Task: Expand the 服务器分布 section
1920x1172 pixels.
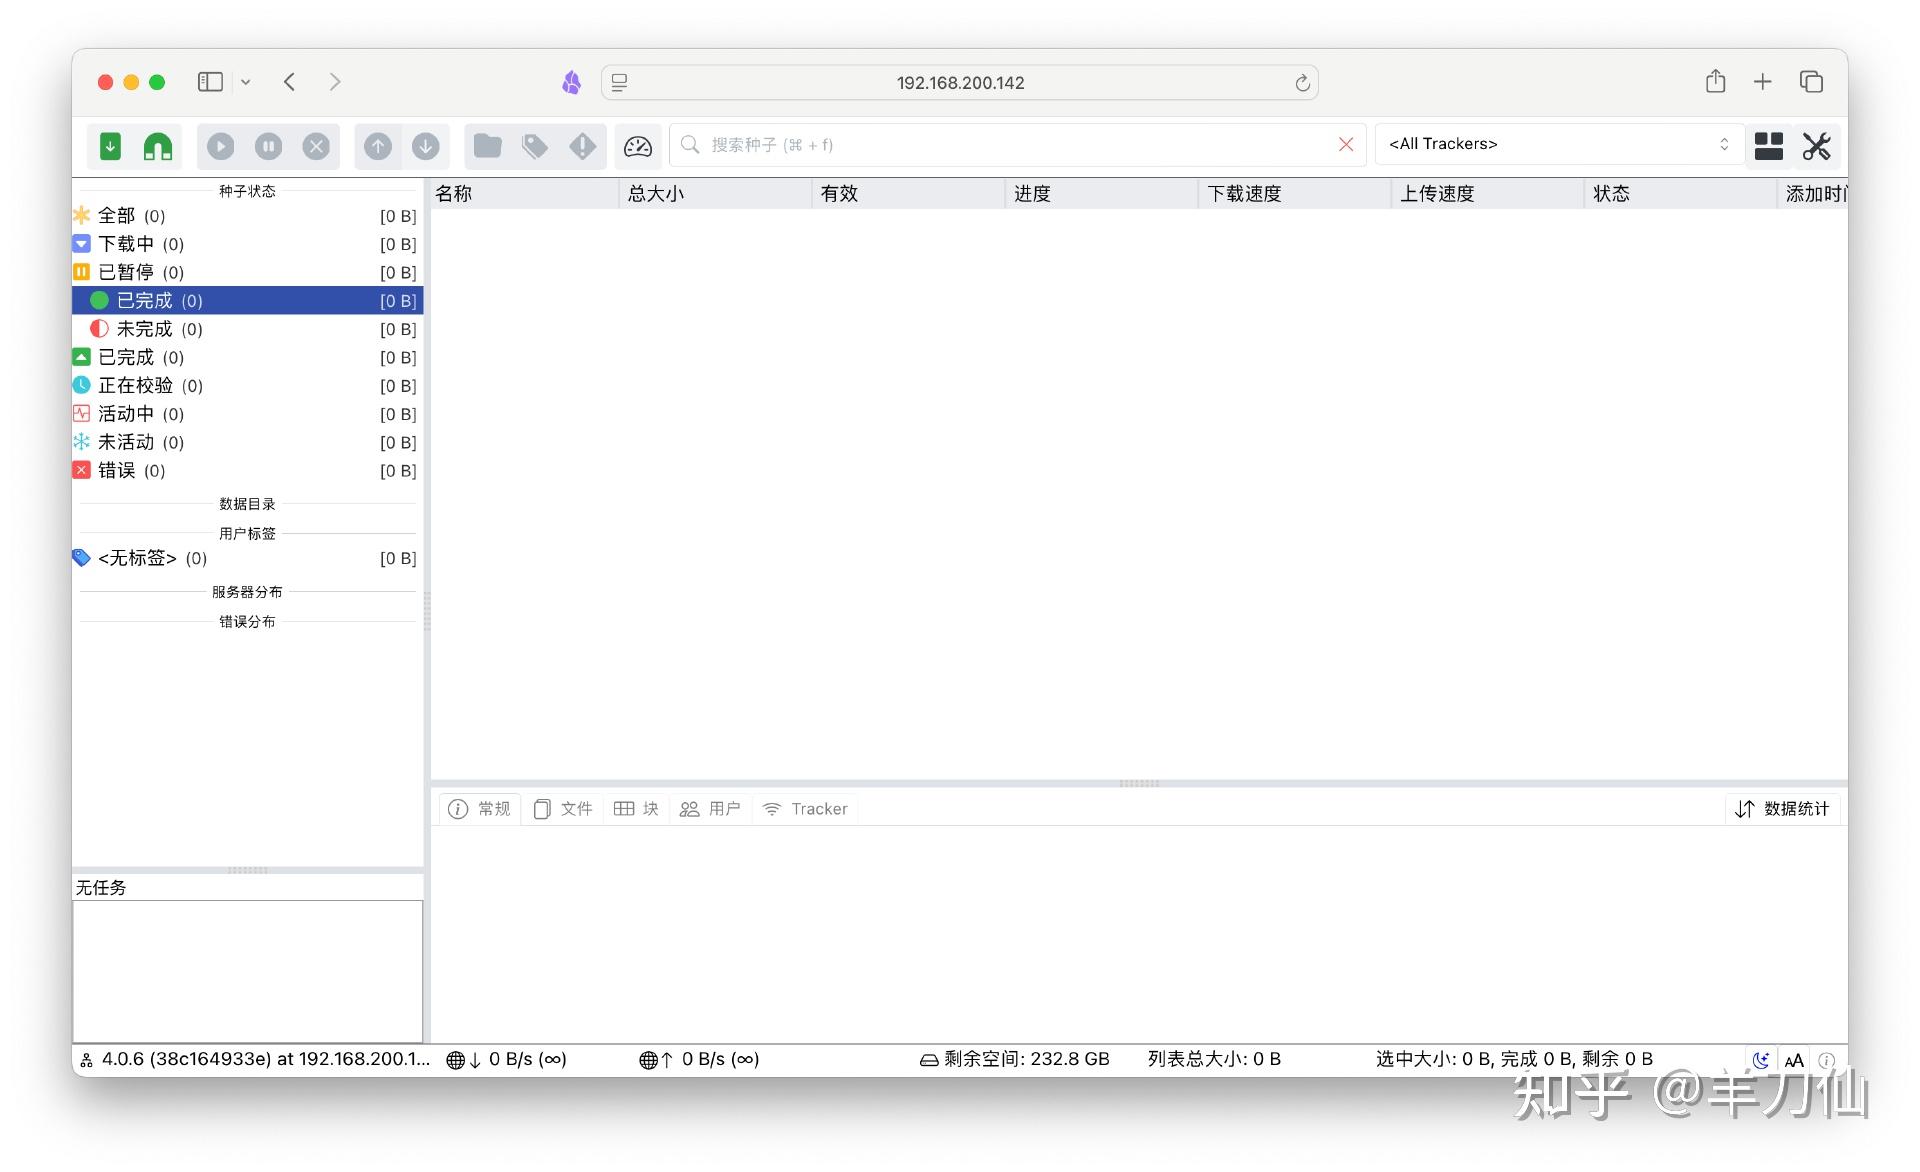Action: pos(247,591)
